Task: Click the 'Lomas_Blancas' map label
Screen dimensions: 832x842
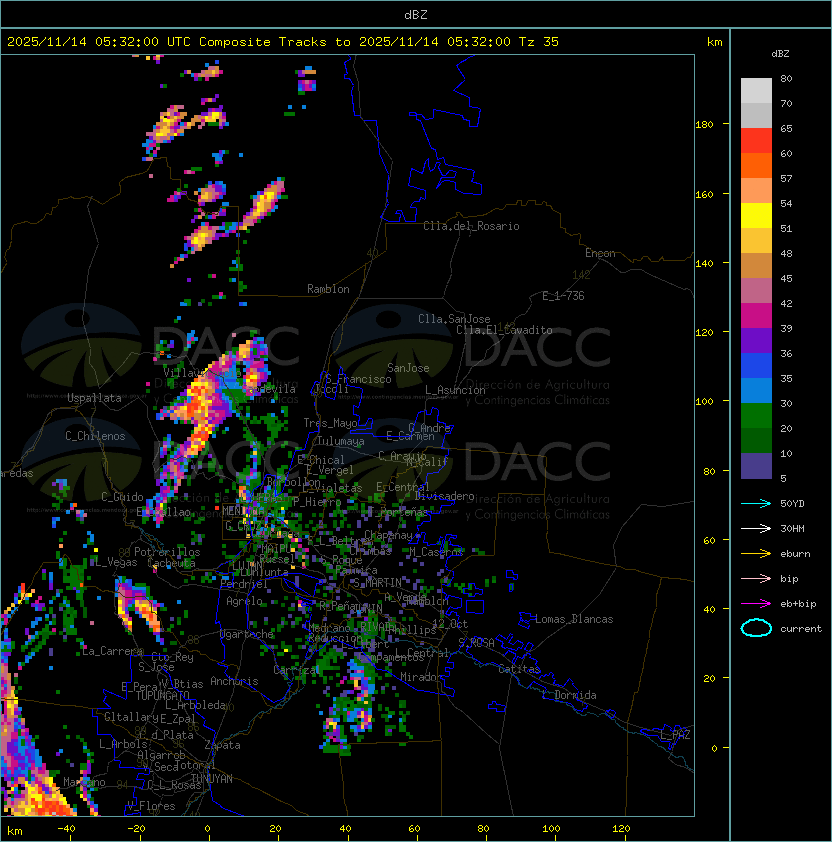Action: click(x=574, y=619)
